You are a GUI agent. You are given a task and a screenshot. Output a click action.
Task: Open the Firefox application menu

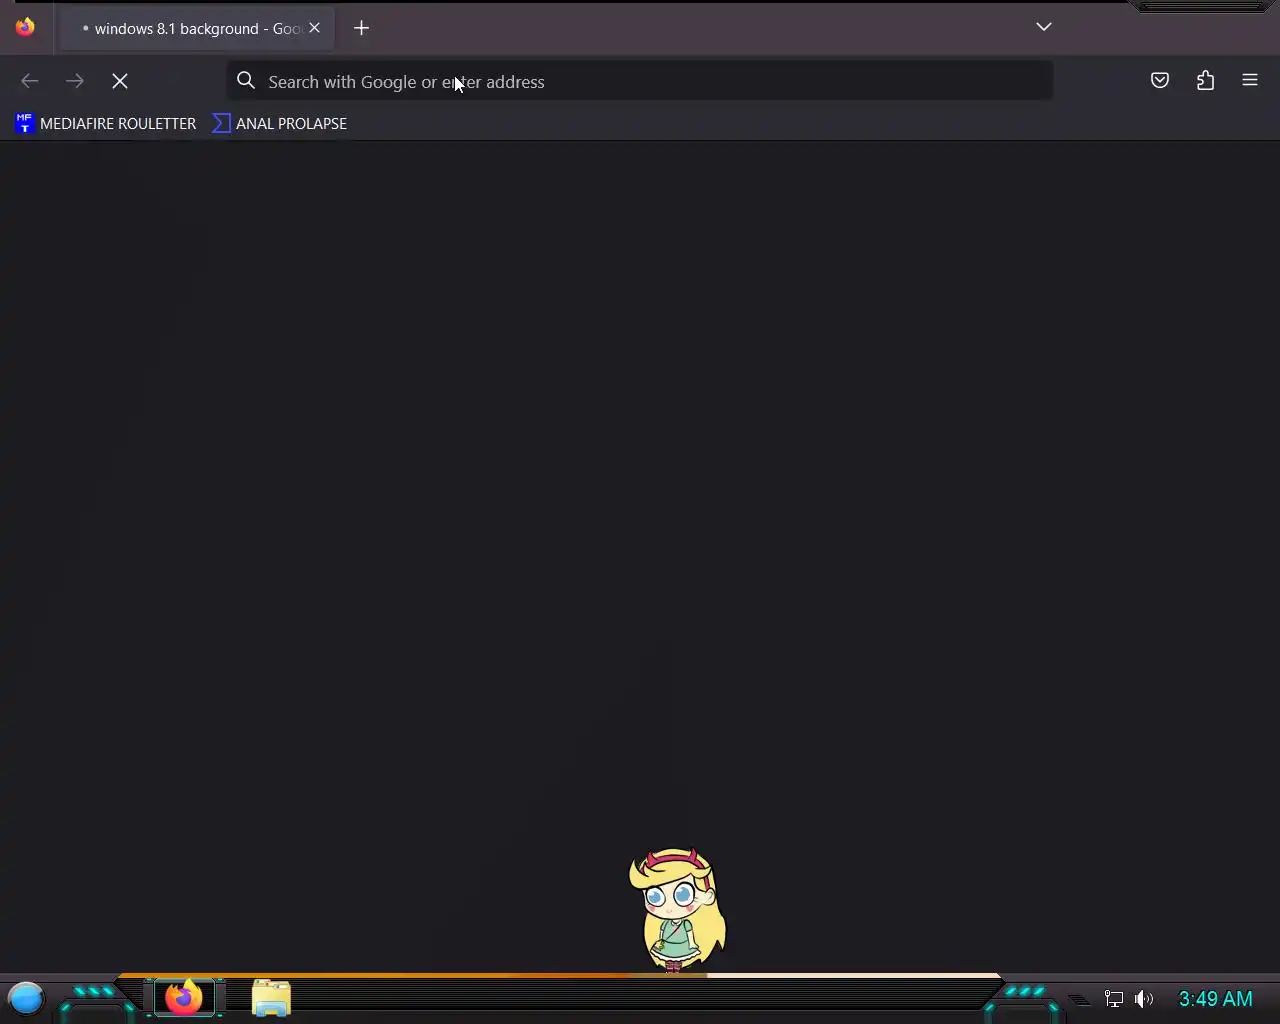1250,81
